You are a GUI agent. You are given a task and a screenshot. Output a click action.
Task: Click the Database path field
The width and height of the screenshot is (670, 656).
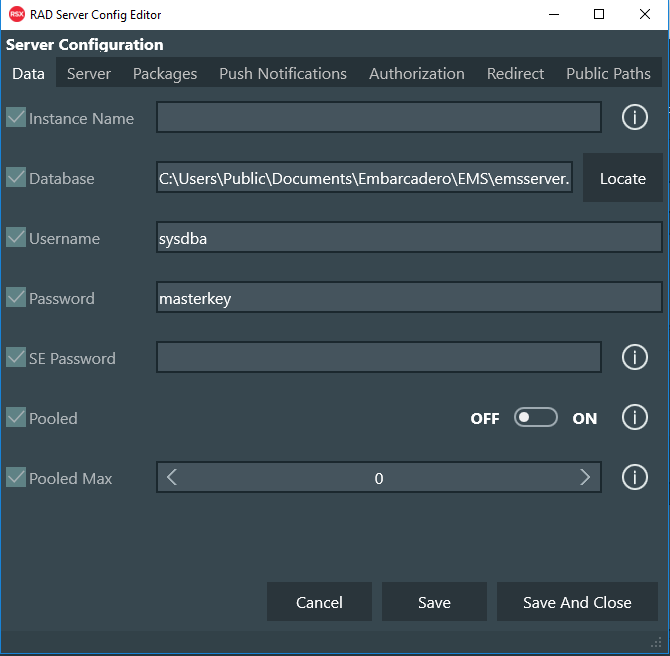(x=364, y=177)
